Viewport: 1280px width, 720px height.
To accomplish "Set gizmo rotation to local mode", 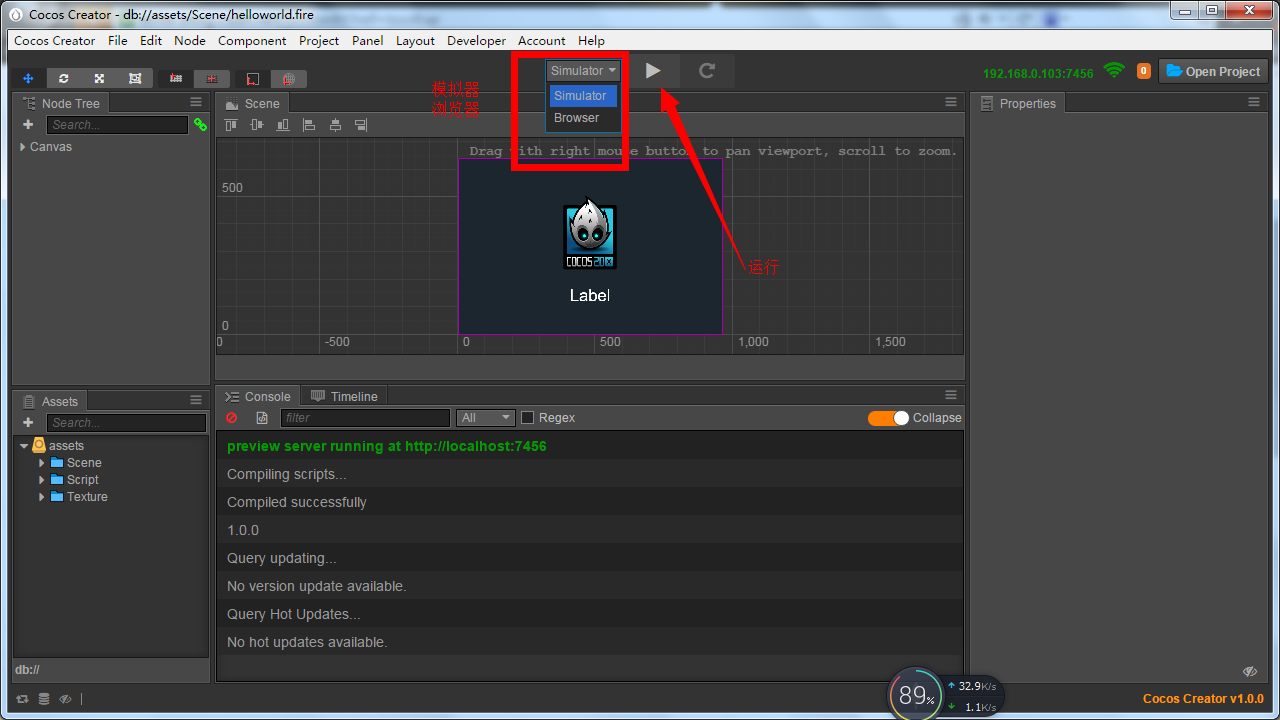I will [x=253, y=78].
